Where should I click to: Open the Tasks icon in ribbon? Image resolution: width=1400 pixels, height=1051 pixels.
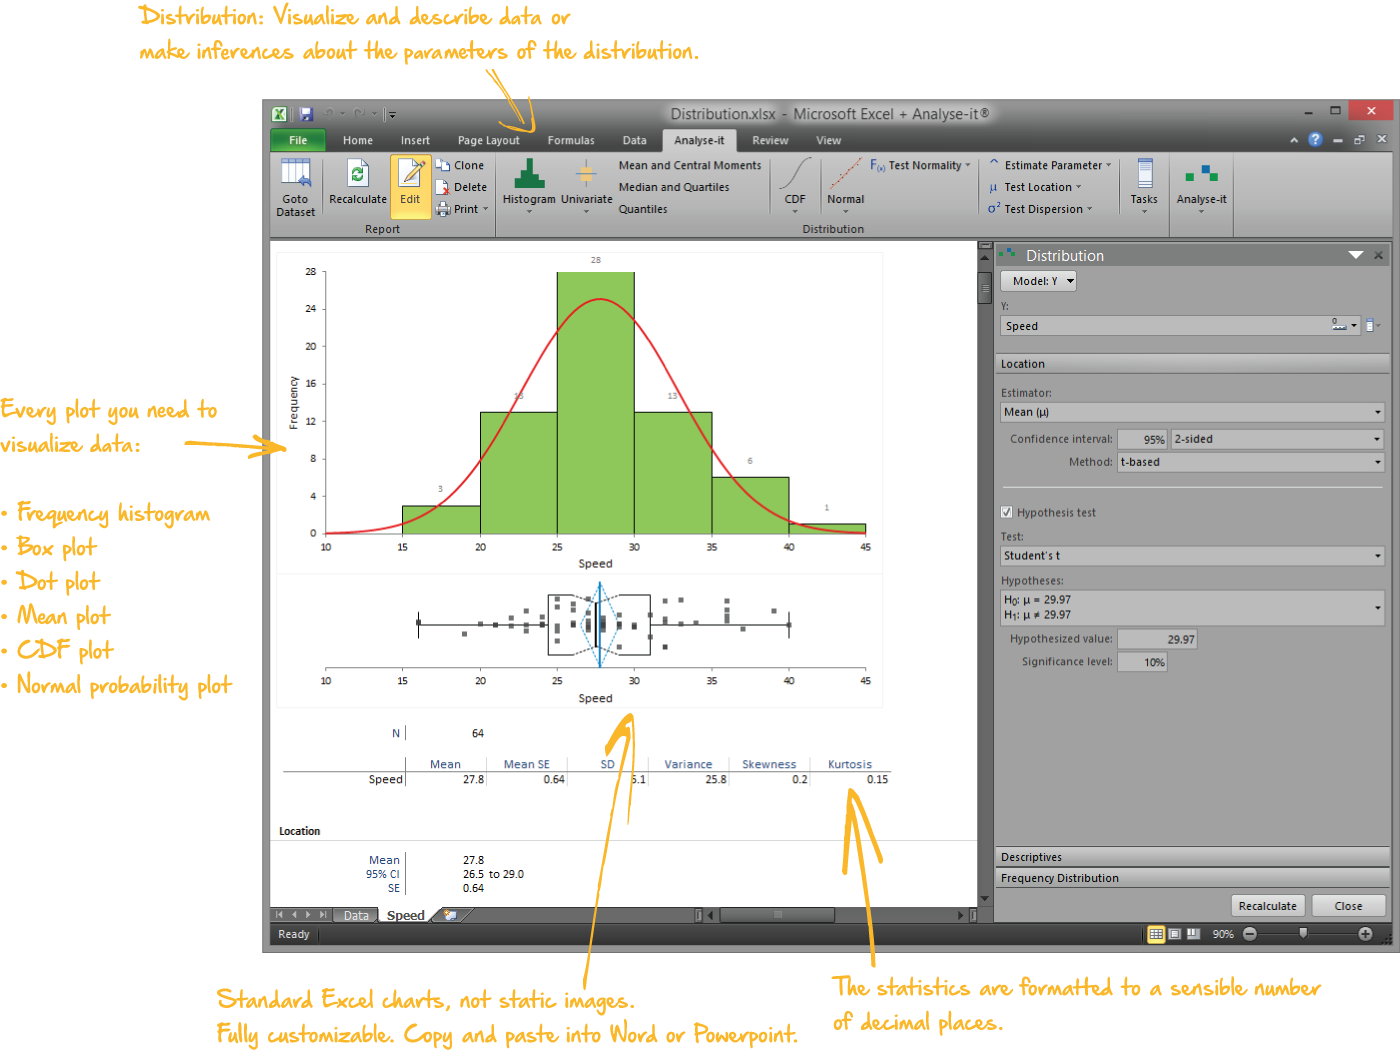[1144, 176]
